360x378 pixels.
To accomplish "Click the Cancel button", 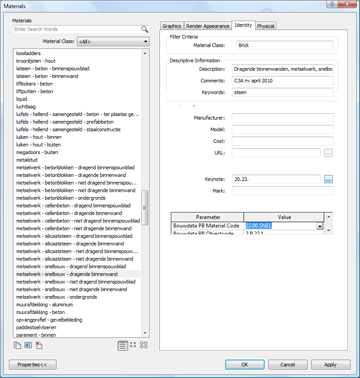I will (288, 365).
